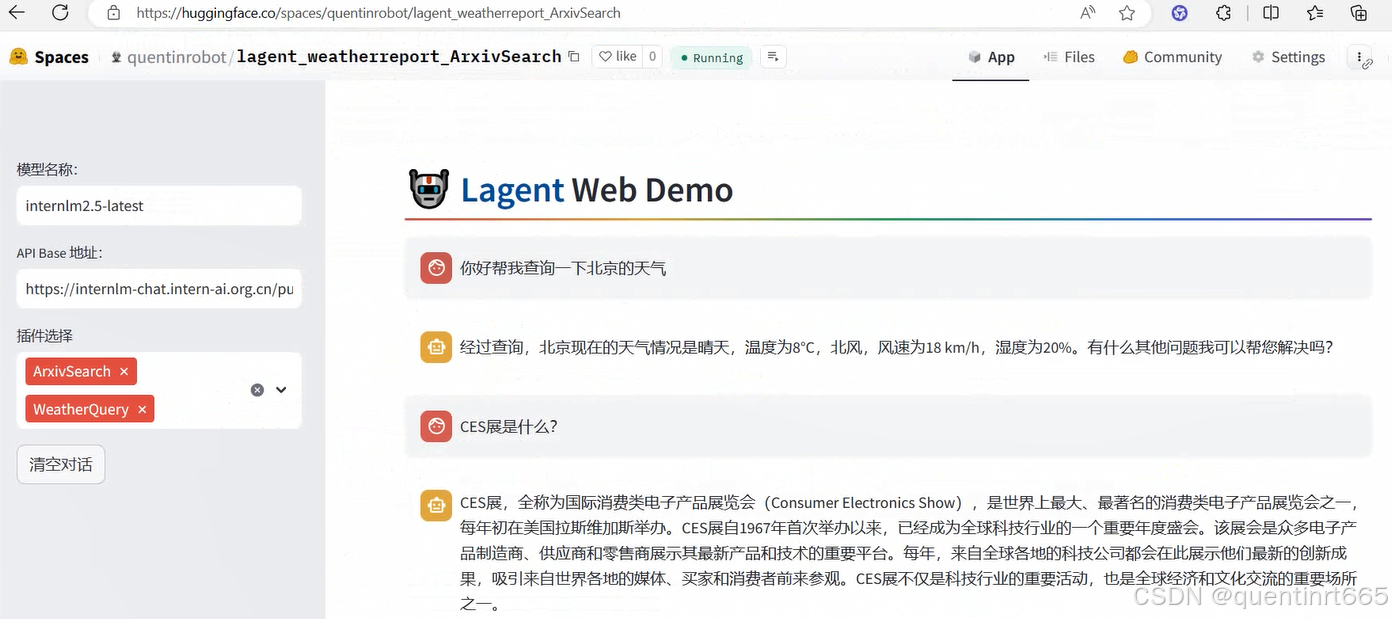Add page to favorites star icon

coord(1127,13)
